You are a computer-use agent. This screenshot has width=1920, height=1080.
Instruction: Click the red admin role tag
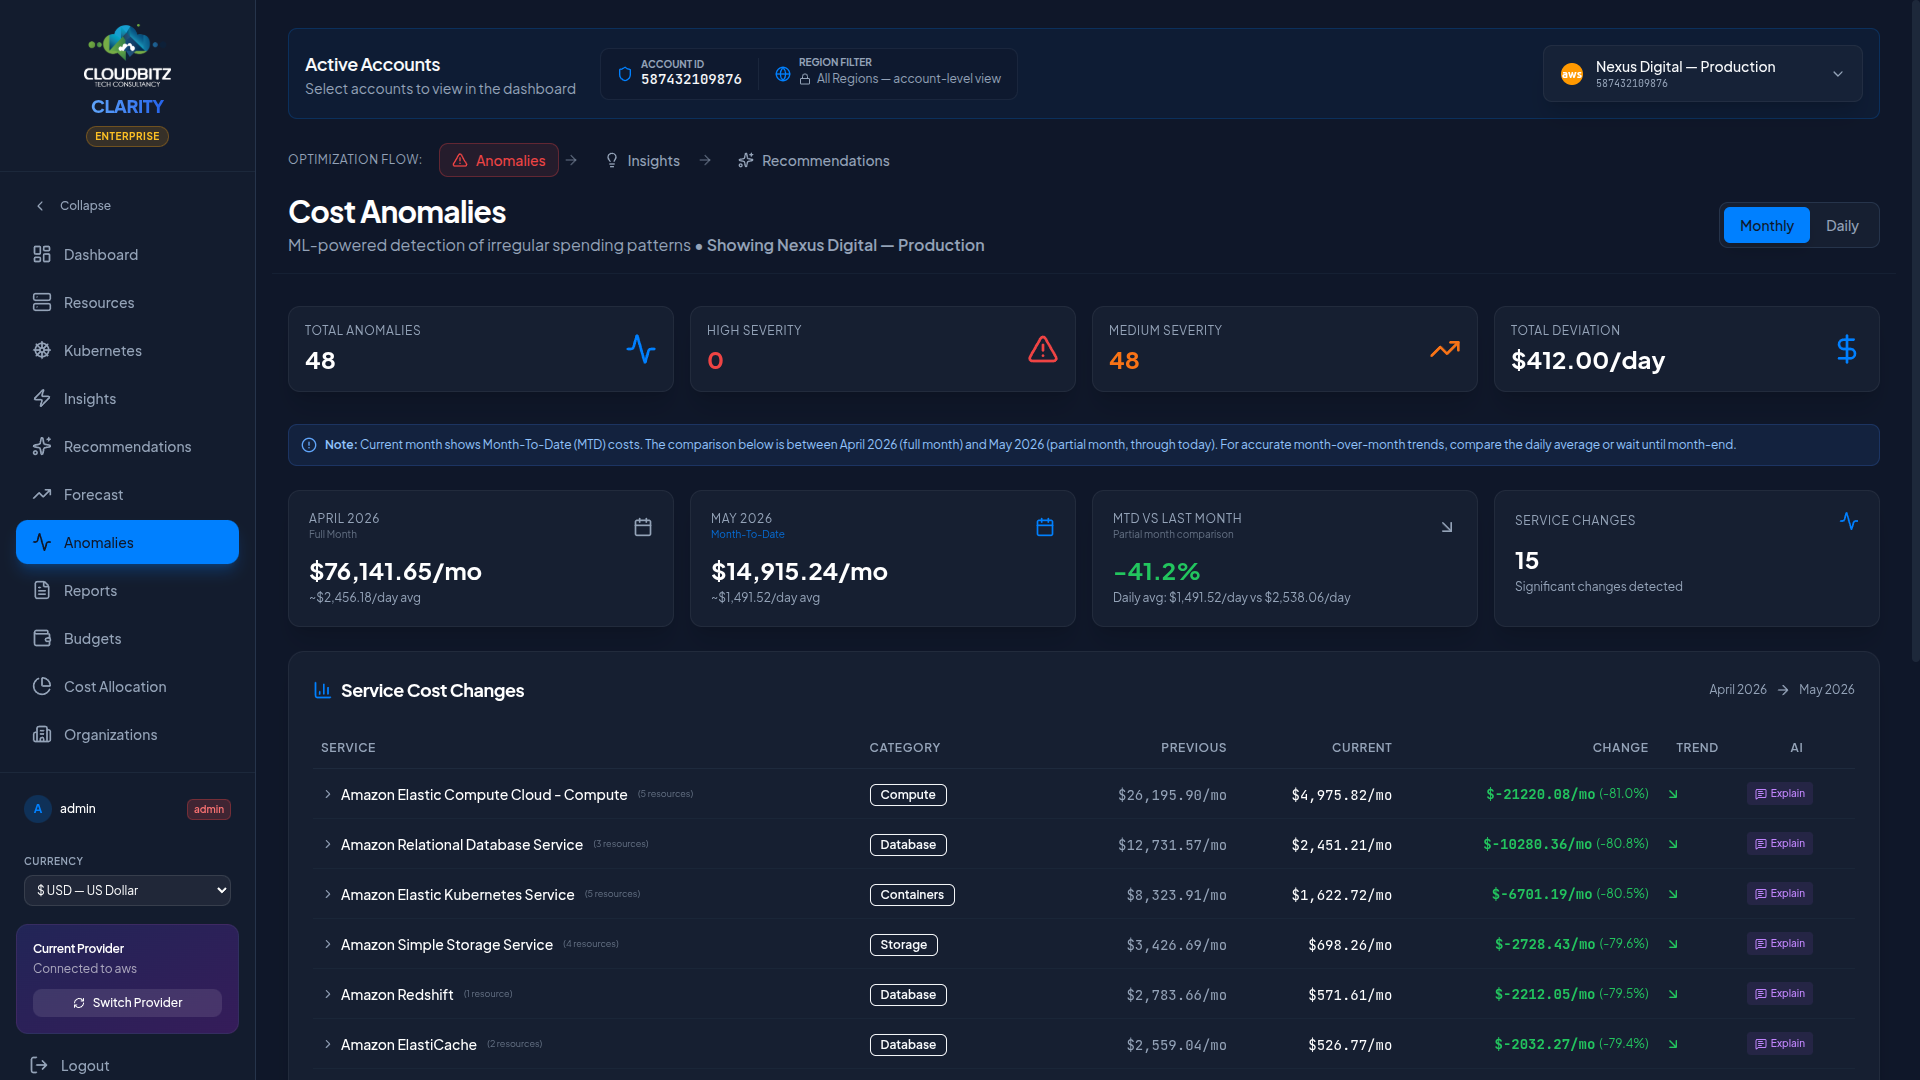[209, 810]
